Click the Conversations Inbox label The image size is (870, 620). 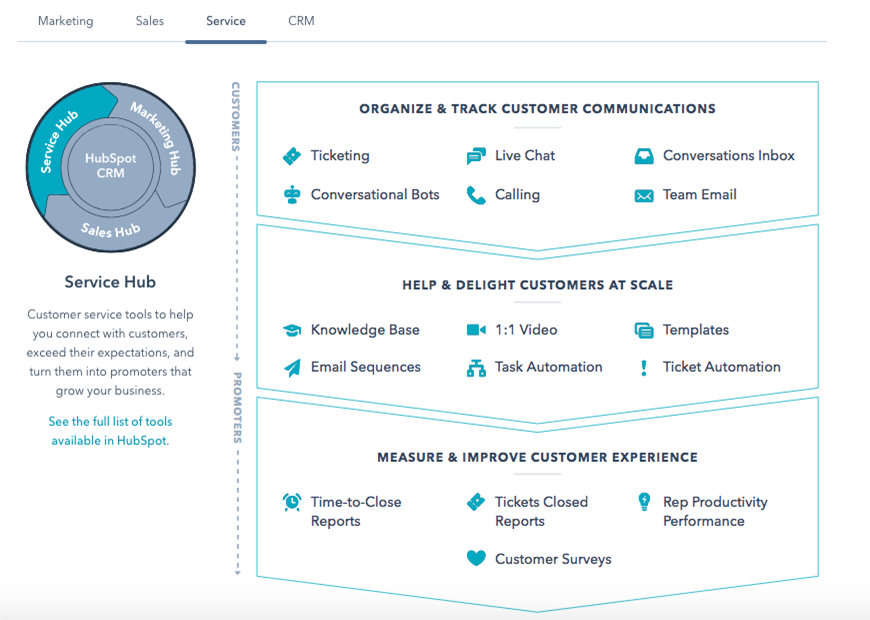click(x=729, y=156)
